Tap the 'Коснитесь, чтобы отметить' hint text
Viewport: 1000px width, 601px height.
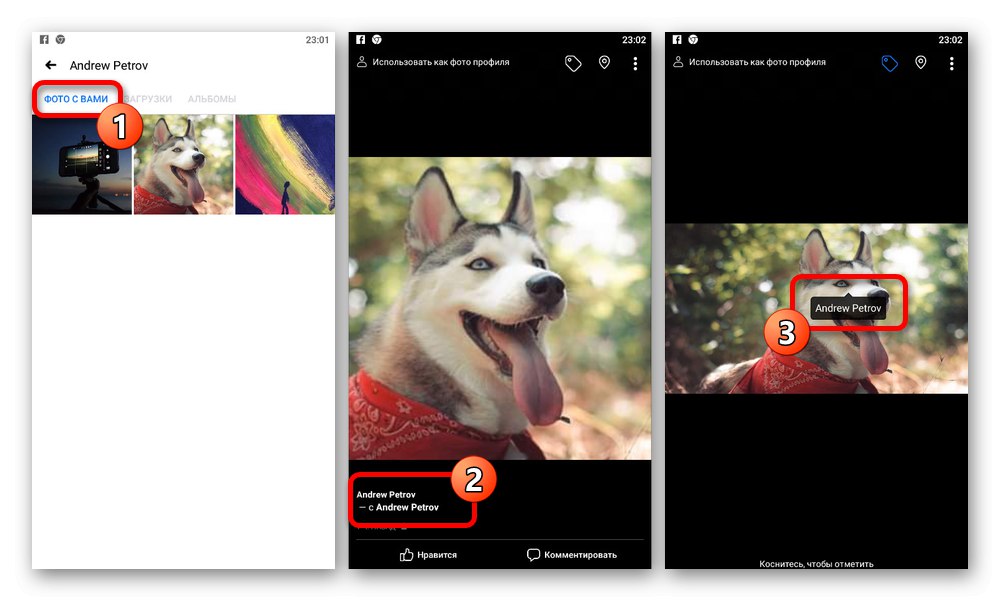click(x=816, y=564)
